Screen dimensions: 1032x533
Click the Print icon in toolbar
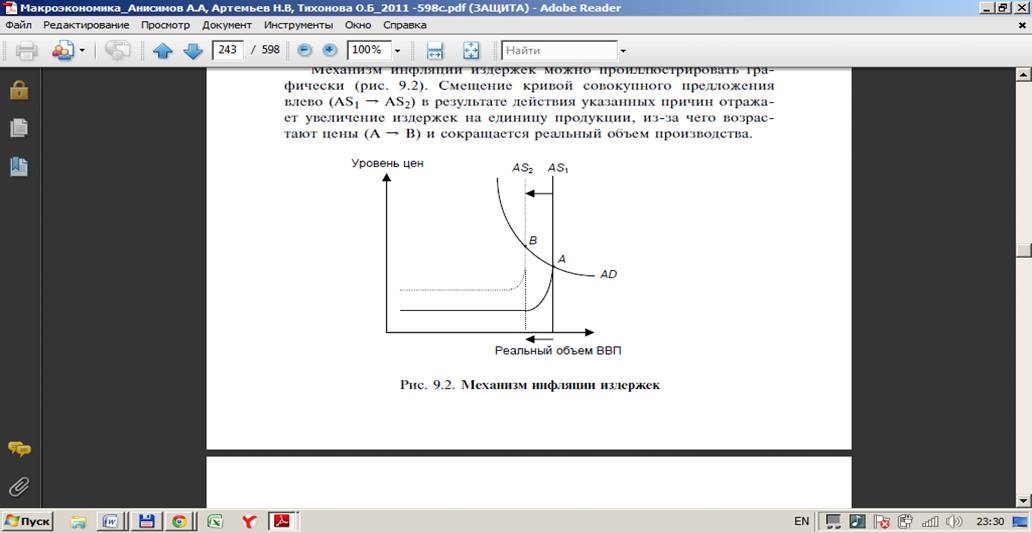pyautogui.click(x=26, y=51)
